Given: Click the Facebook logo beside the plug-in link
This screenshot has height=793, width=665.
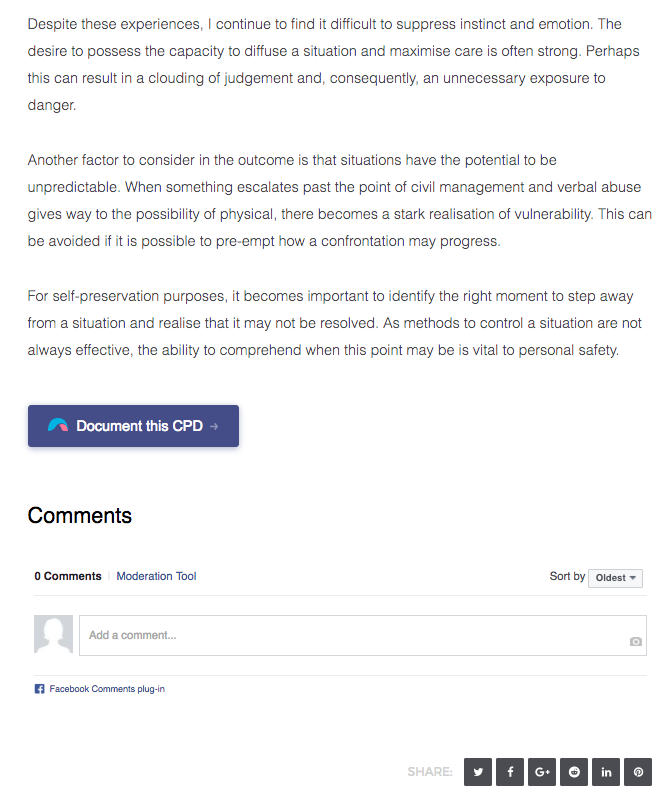Looking at the screenshot, I should pos(39,689).
